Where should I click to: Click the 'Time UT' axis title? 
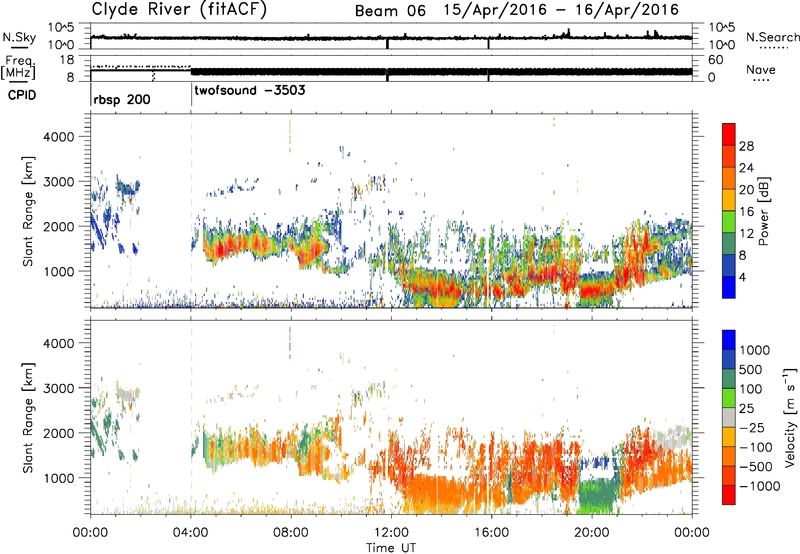[x=391, y=548]
